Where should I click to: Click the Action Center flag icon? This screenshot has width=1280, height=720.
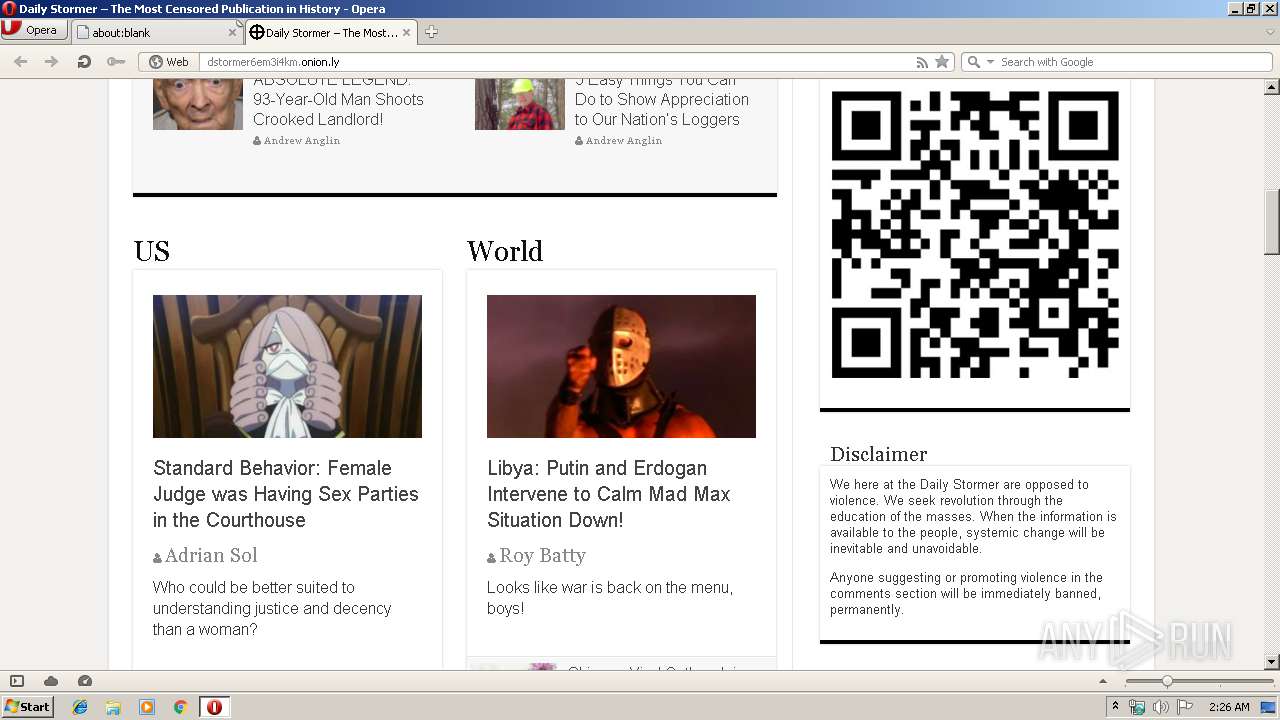[x=1185, y=707]
